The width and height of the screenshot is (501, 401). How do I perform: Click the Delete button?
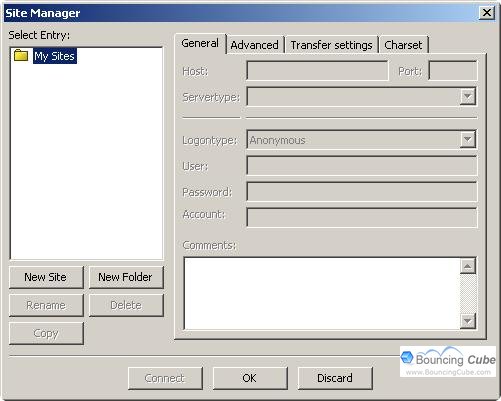point(126,305)
